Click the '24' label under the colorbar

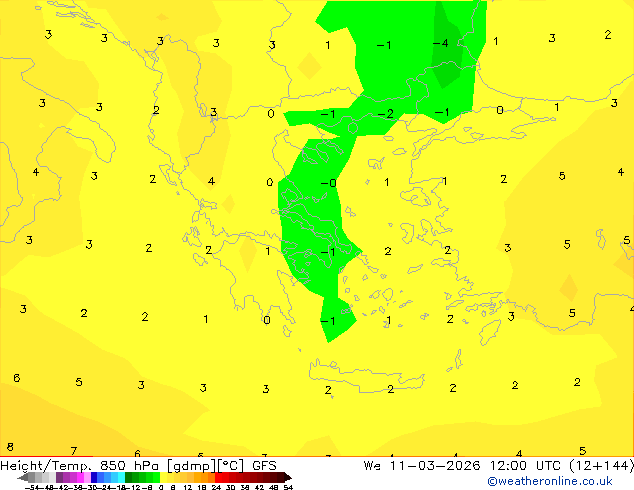[x=216, y=487]
